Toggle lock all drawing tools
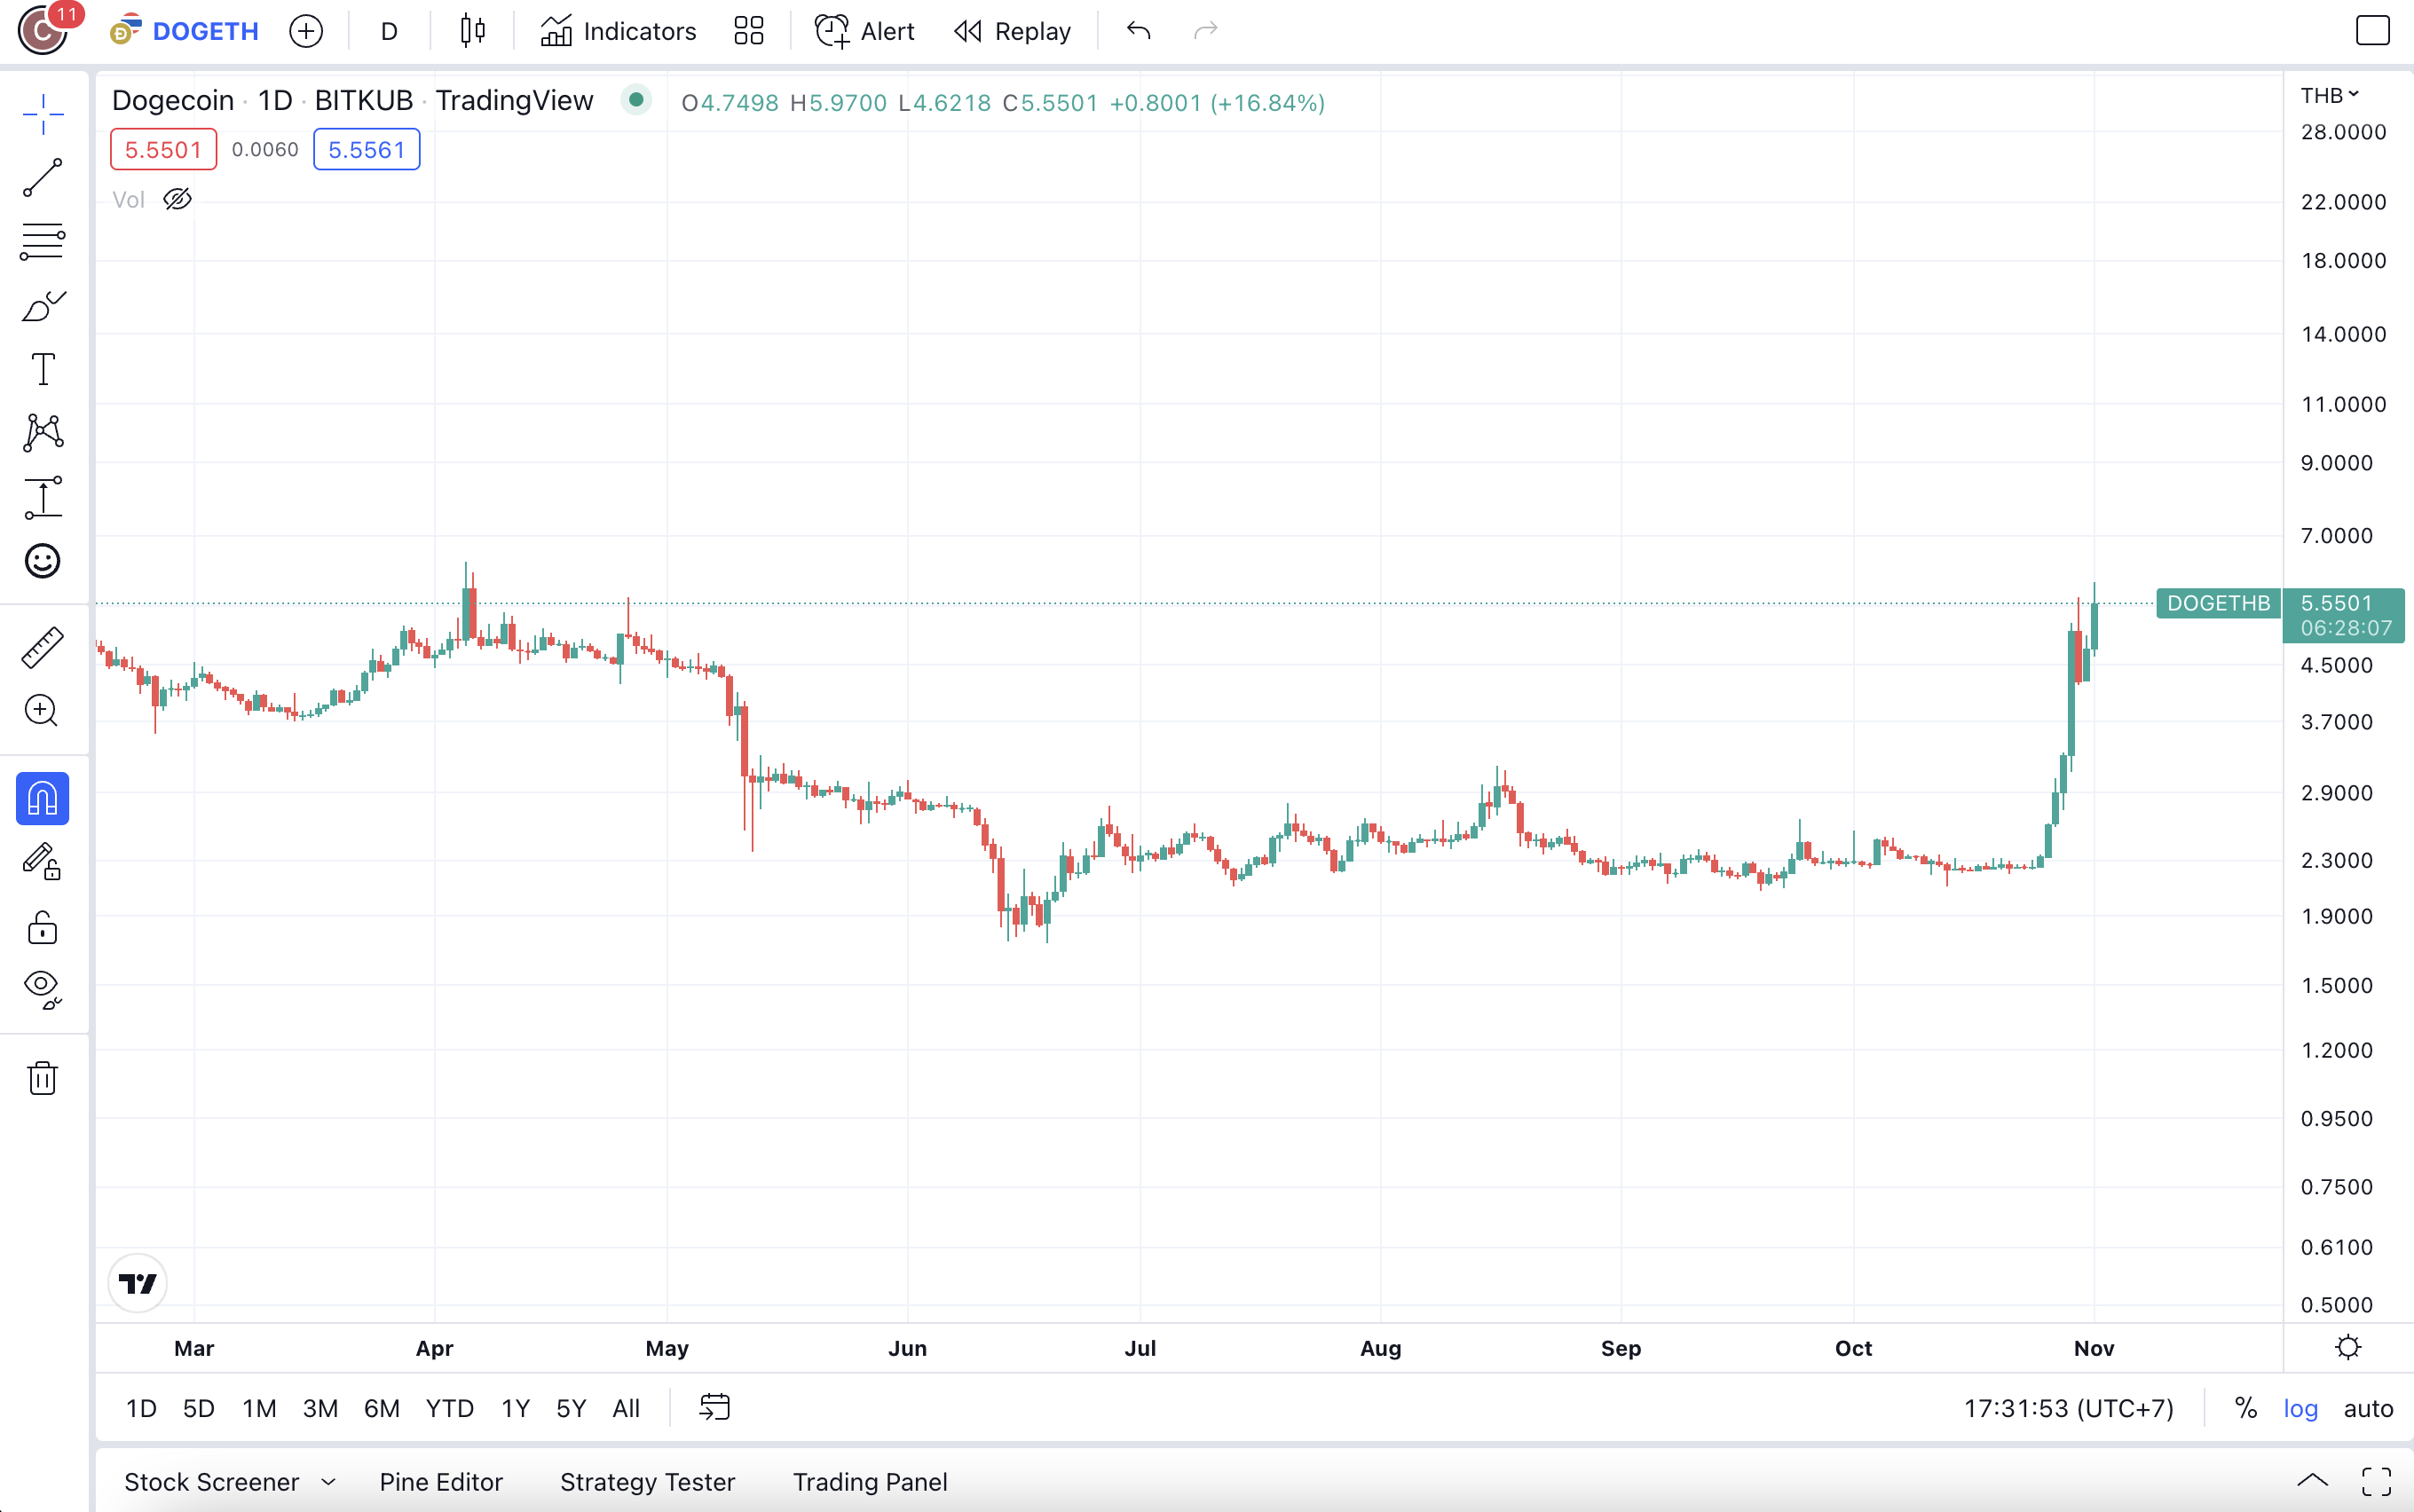Viewport: 2414px width, 1512px height. click(43, 927)
